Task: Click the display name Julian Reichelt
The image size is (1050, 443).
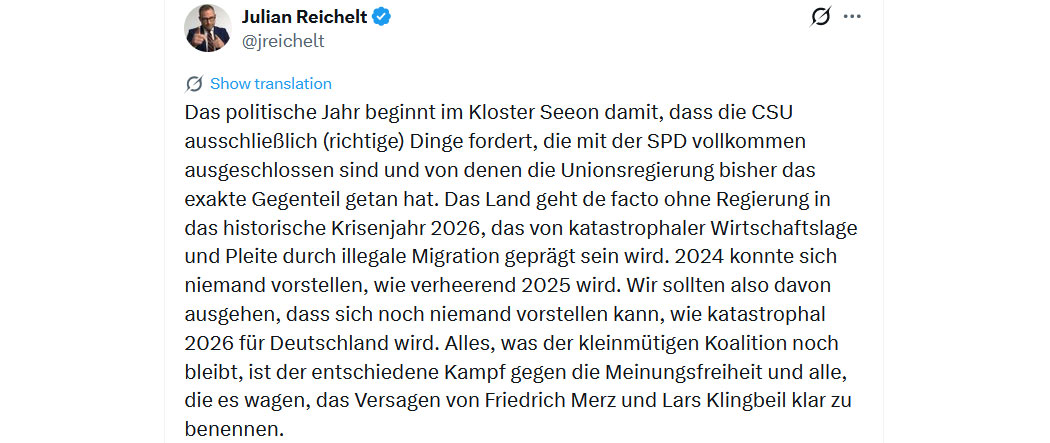Action: coord(304,17)
